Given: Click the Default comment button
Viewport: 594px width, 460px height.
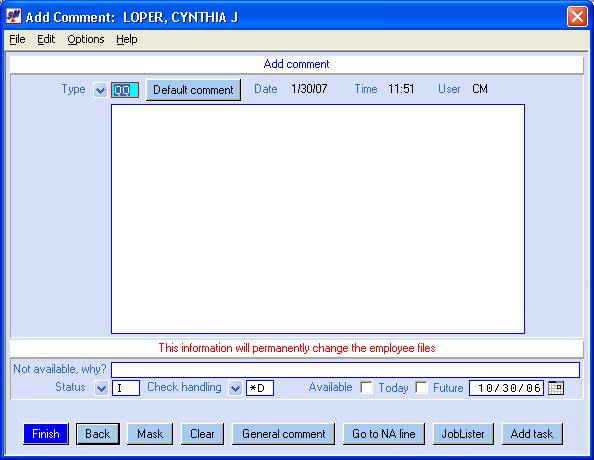Looking at the screenshot, I should 193,90.
